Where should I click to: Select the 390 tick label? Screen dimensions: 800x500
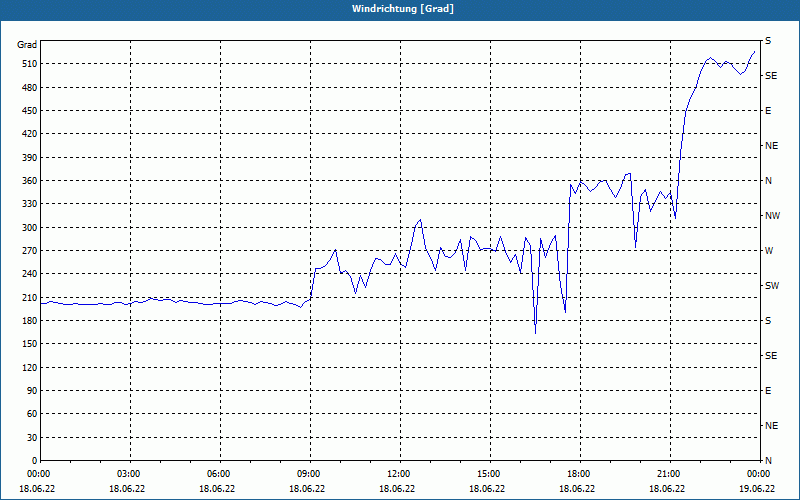(x=29, y=158)
